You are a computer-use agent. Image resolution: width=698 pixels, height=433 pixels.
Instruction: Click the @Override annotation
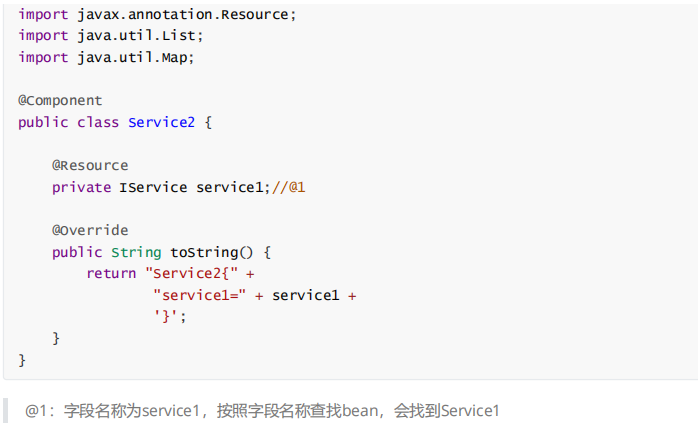(90, 230)
